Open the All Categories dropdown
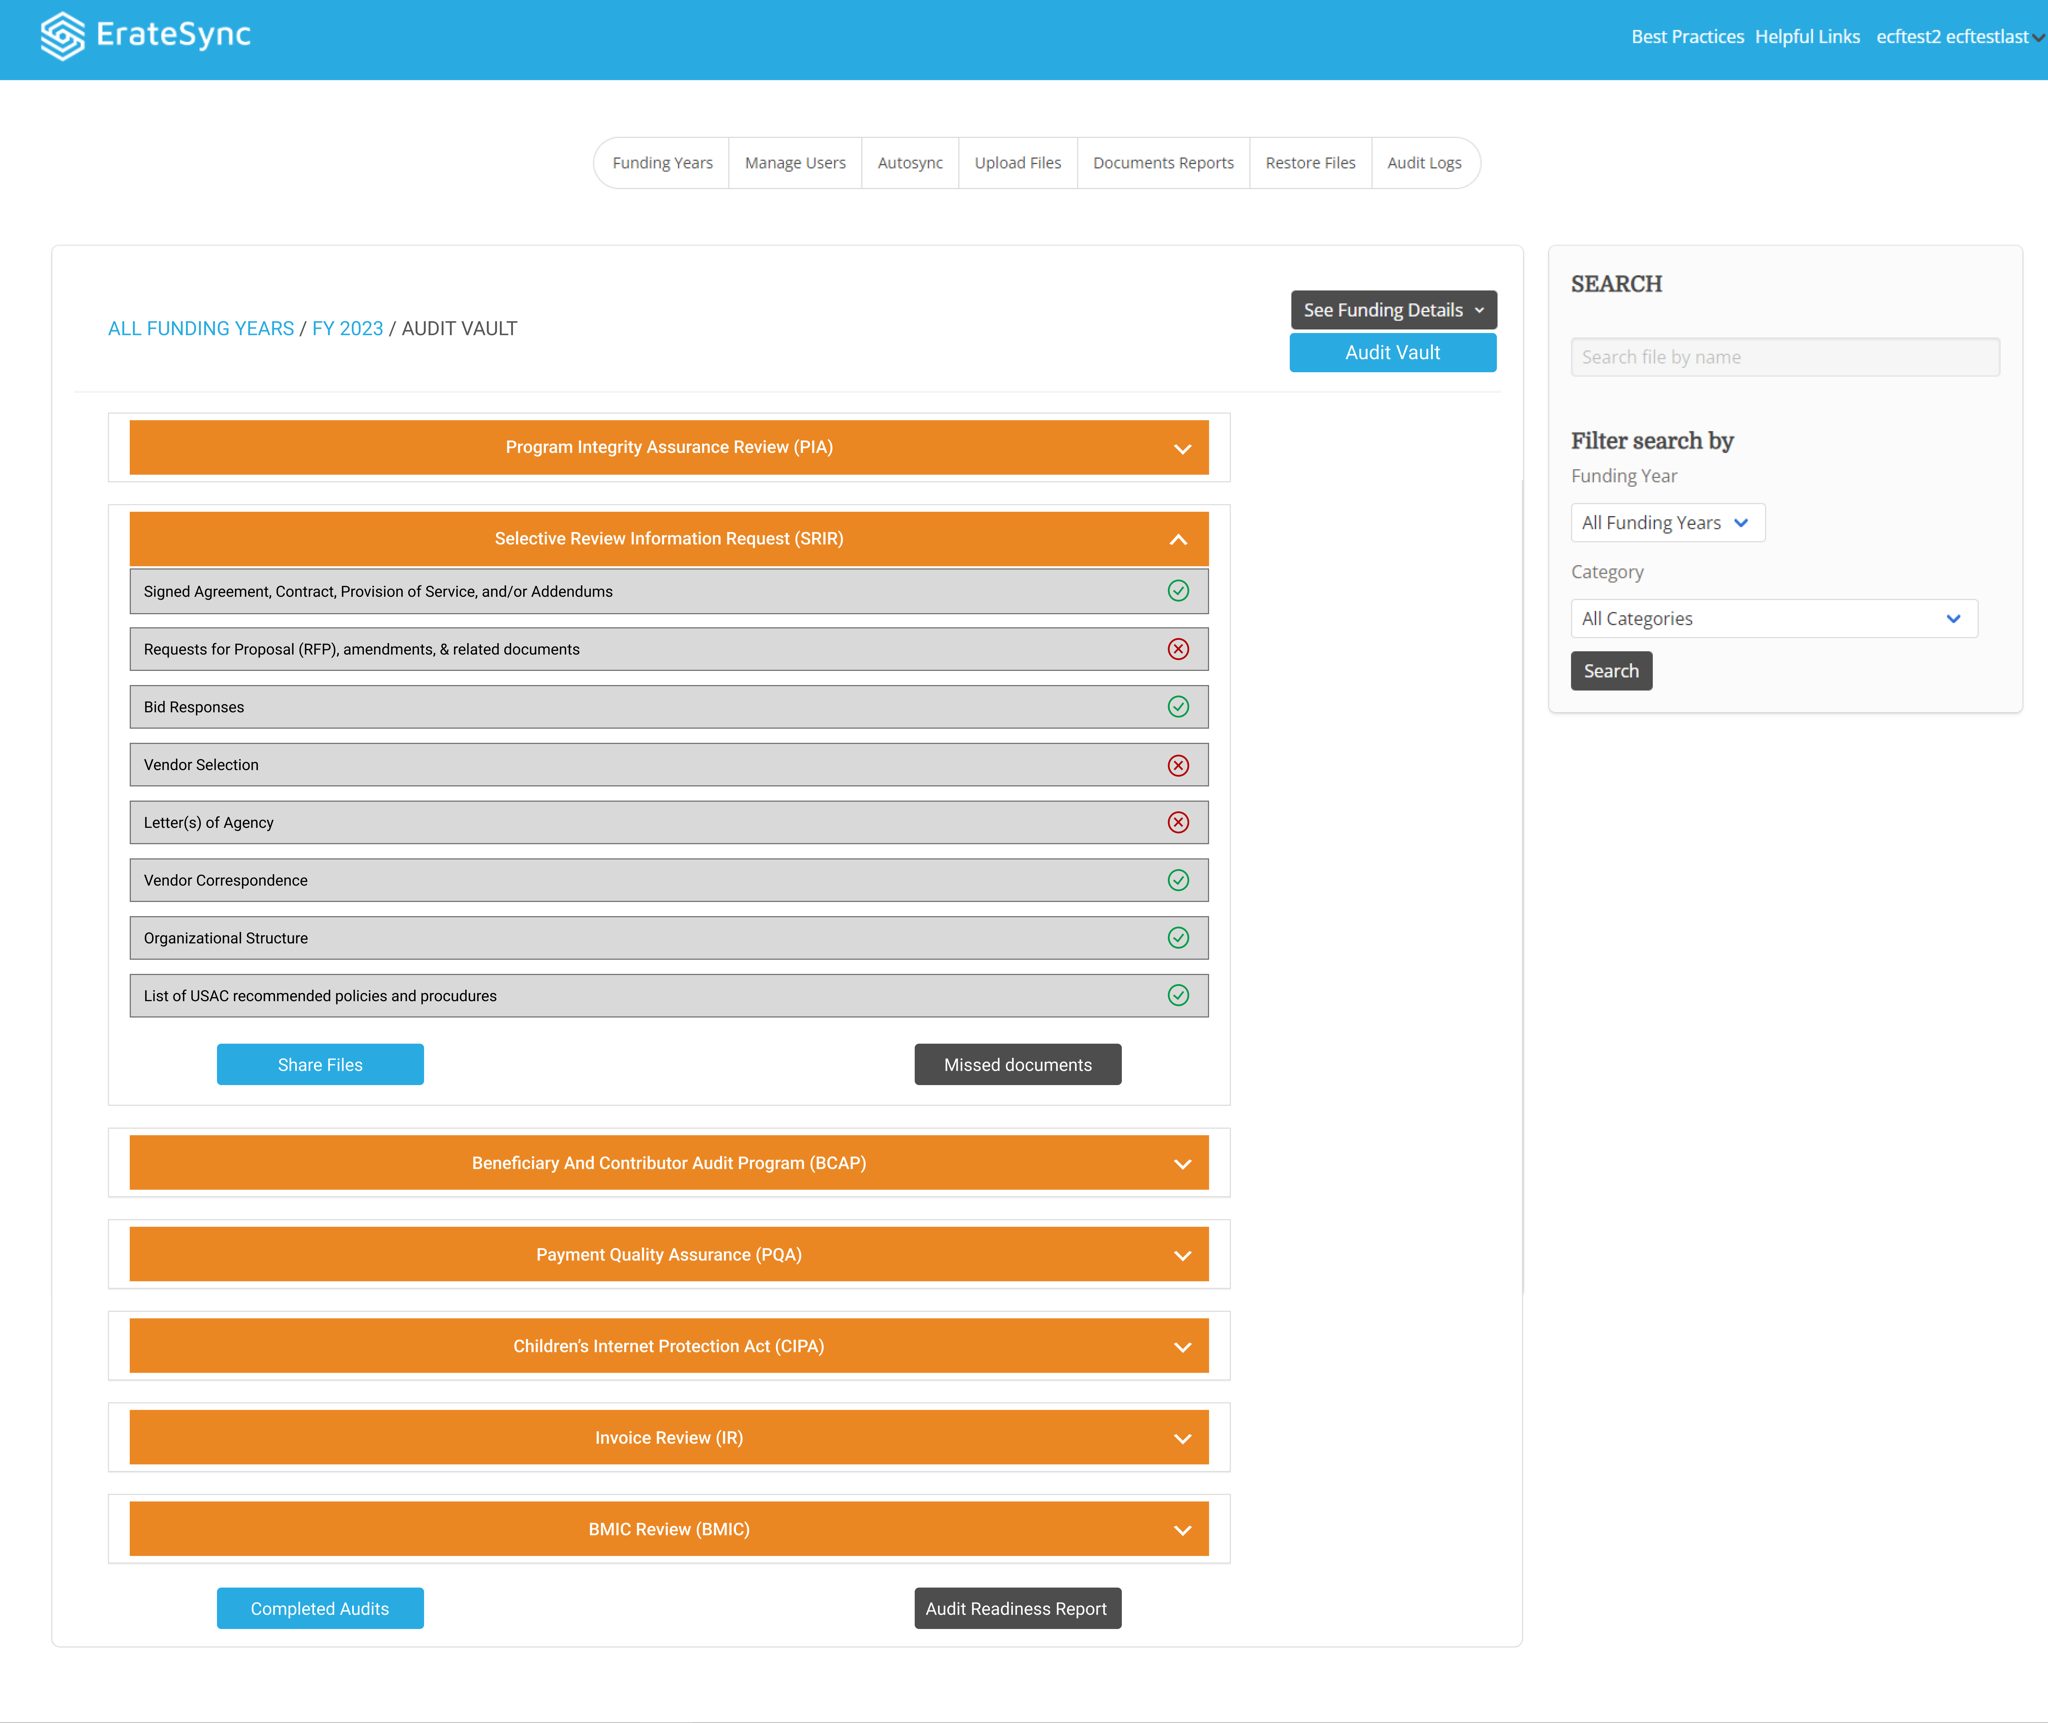Image resolution: width=2048 pixels, height=1723 pixels. tap(1773, 619)
